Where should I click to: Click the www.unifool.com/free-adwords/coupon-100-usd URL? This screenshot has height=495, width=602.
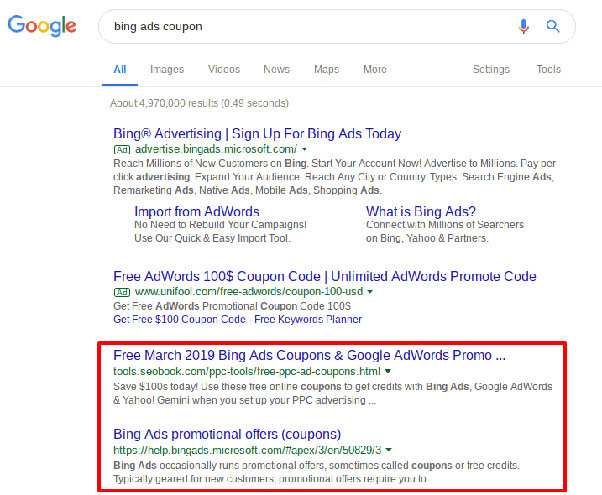pyautogui.click(x=249, y=291)
